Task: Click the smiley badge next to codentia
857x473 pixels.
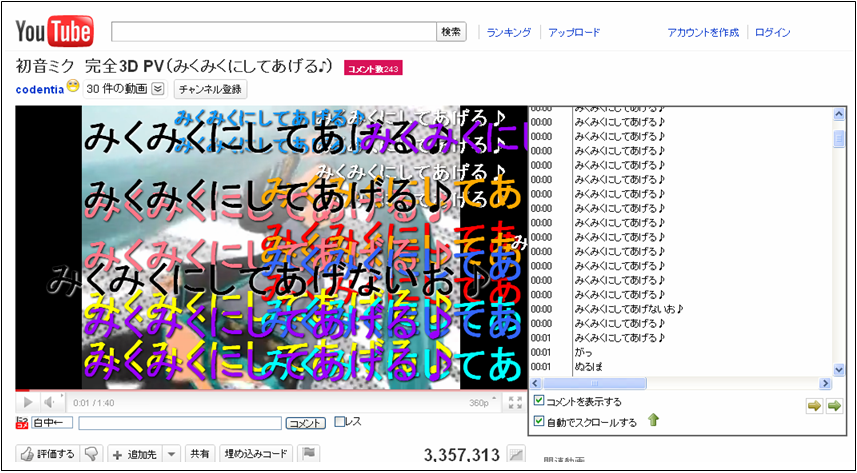Action: click(x=73, y=86)
